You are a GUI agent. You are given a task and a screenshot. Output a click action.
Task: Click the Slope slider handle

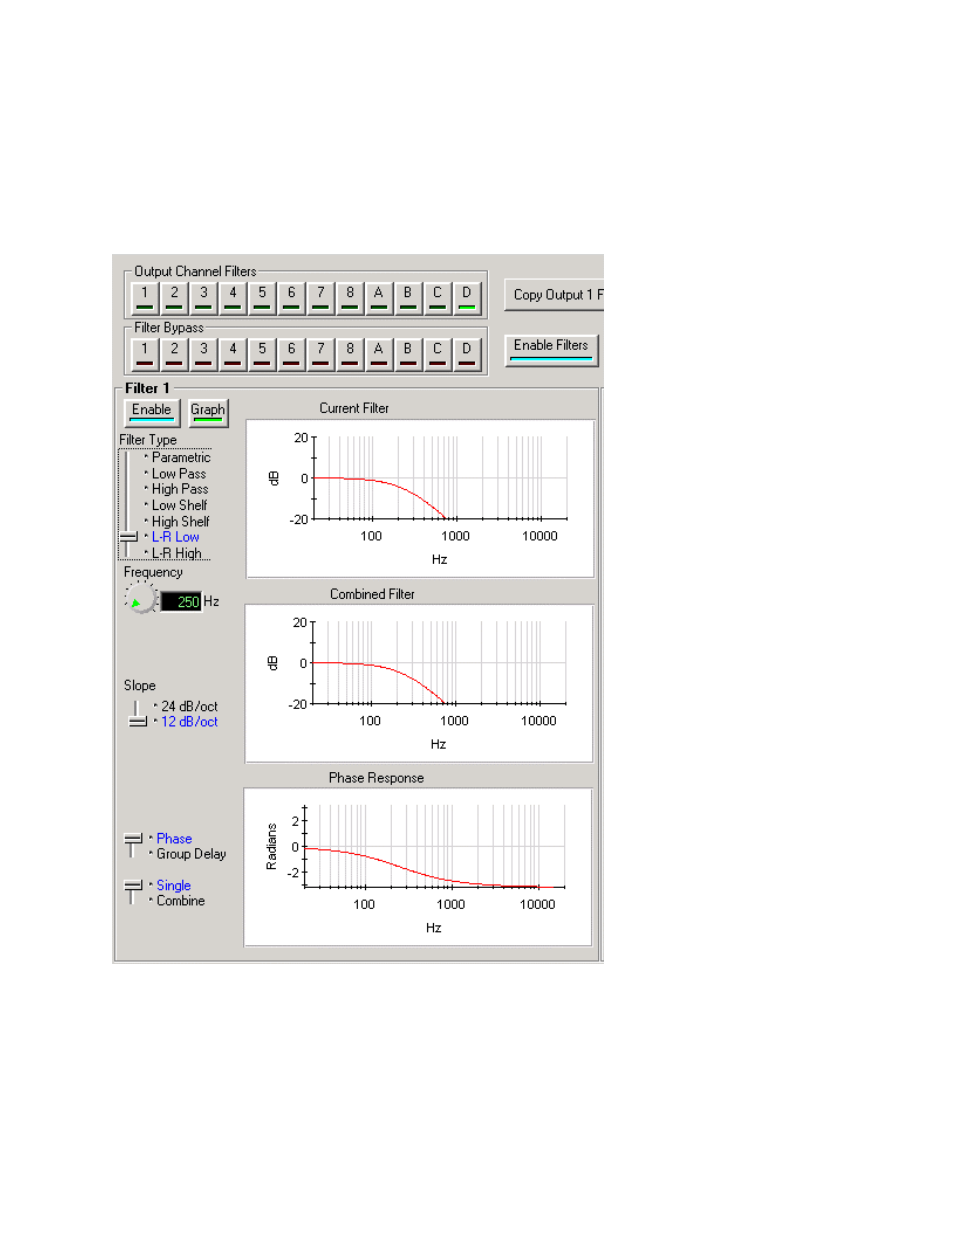pos(137,722)
